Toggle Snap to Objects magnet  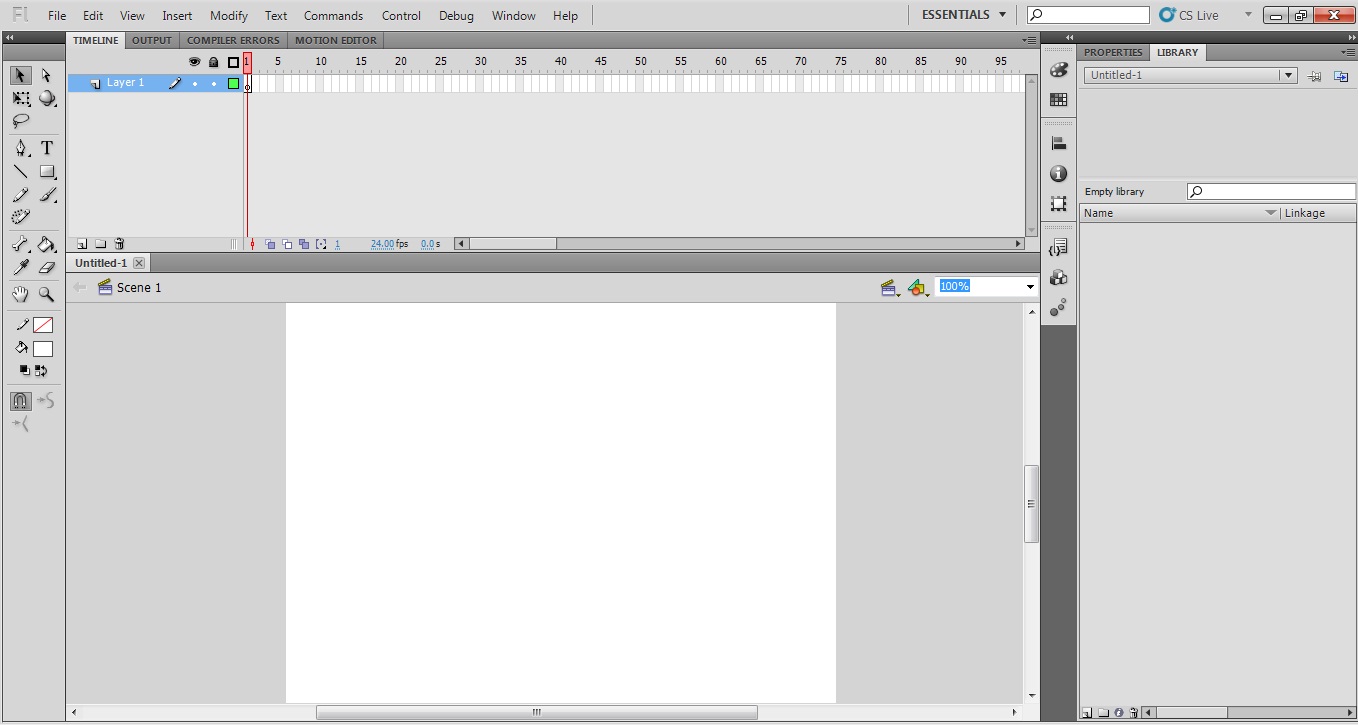tap(20, 401)
